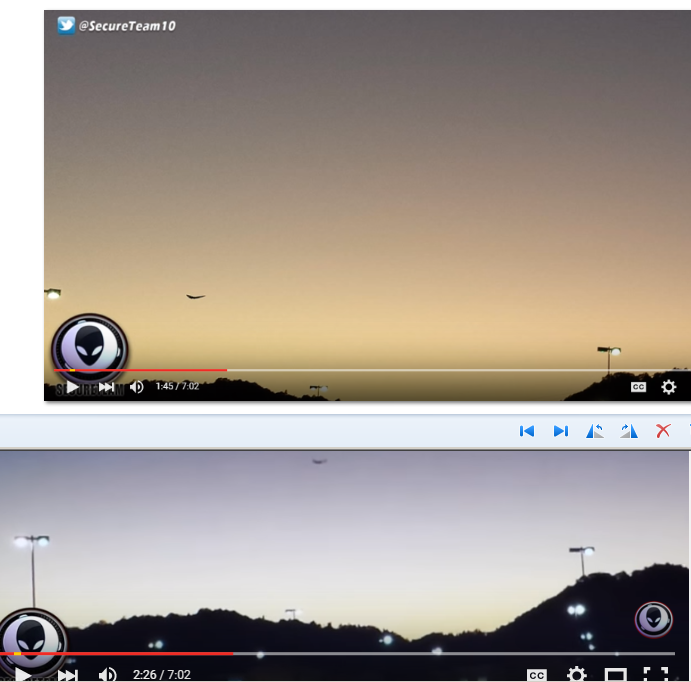Skip to next video in upper player

tap(106, 387)
